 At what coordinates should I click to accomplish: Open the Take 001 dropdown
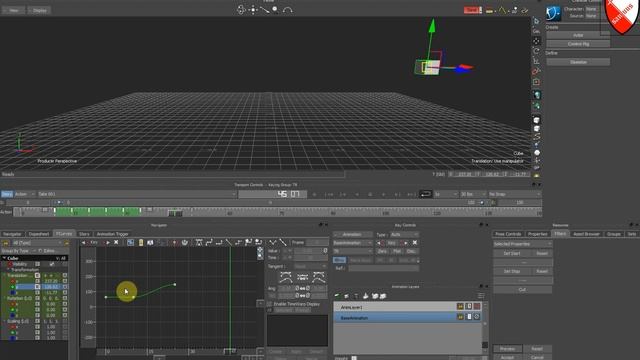point(137,194)
